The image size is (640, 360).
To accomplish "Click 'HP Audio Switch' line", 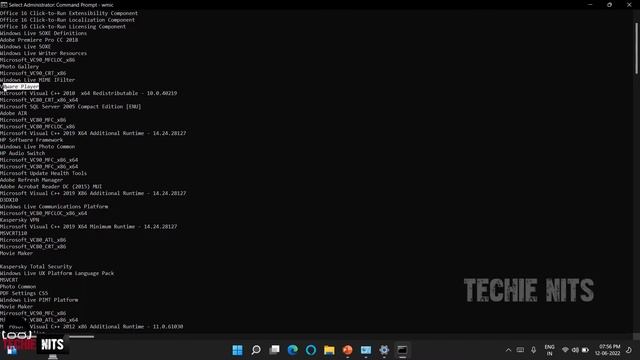I will [22, 153].
